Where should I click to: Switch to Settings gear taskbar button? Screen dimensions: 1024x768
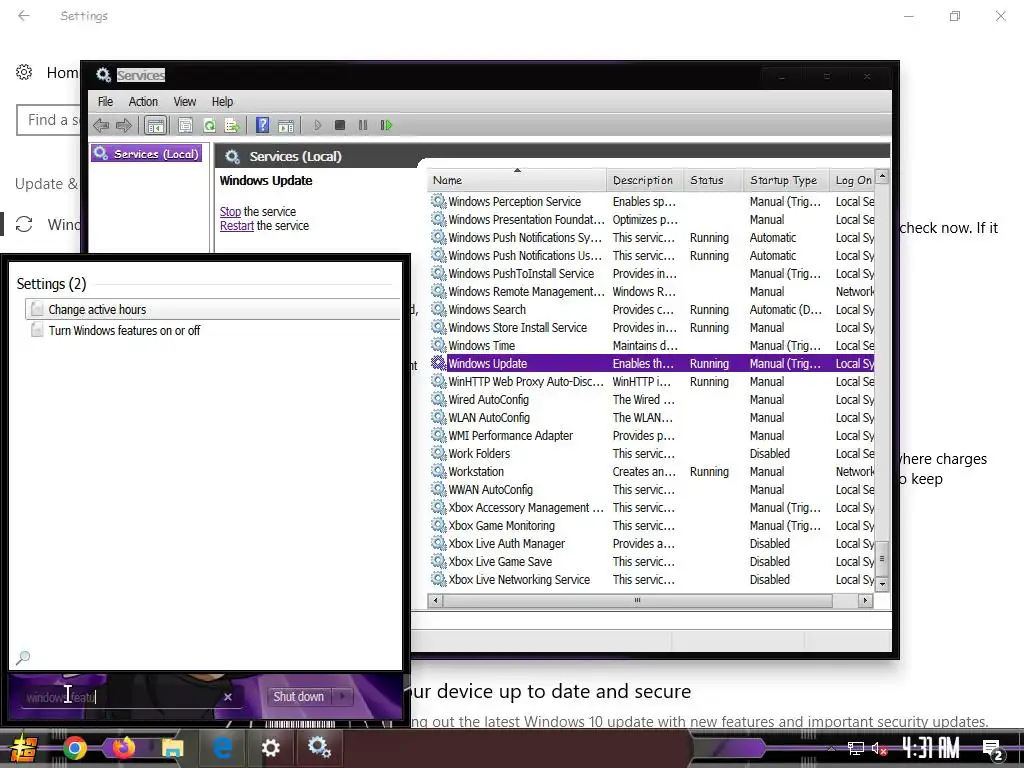point(270,748)
